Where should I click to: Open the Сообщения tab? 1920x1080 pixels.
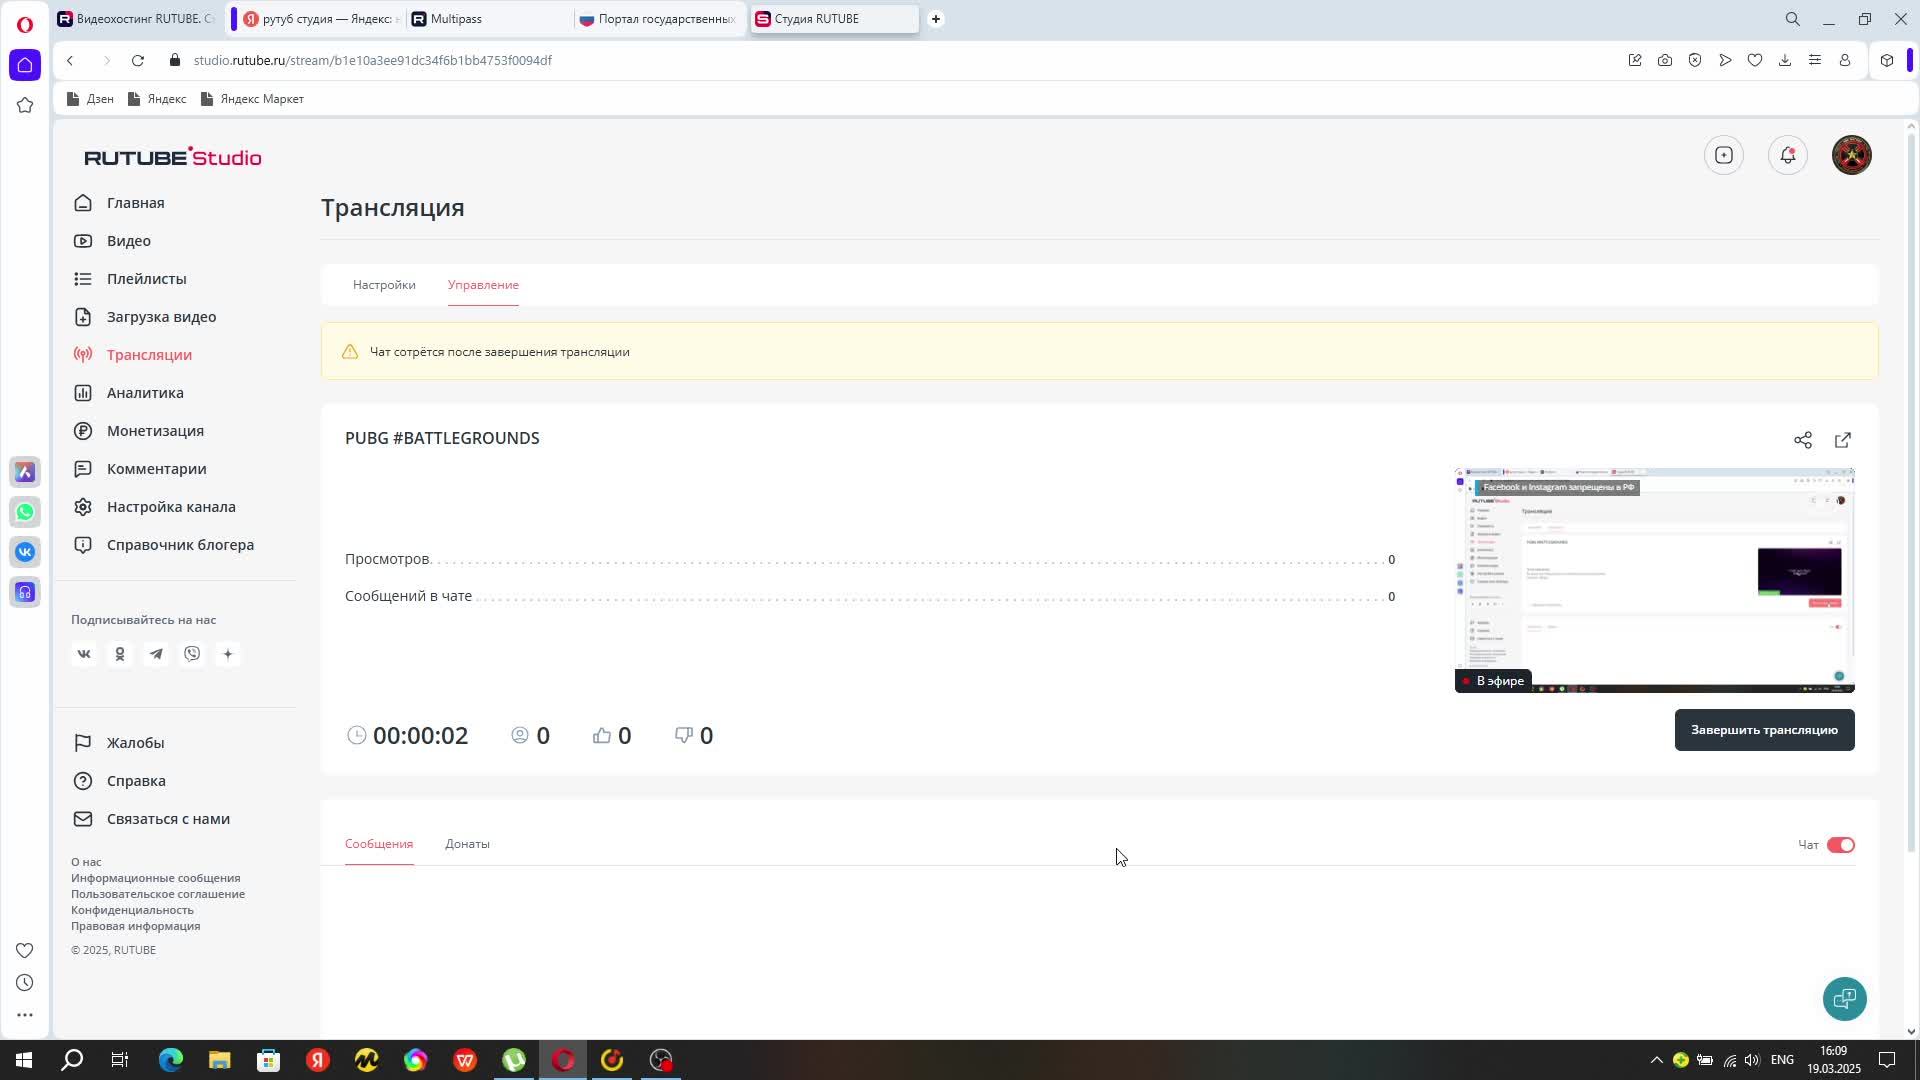[x=379, y=844]
